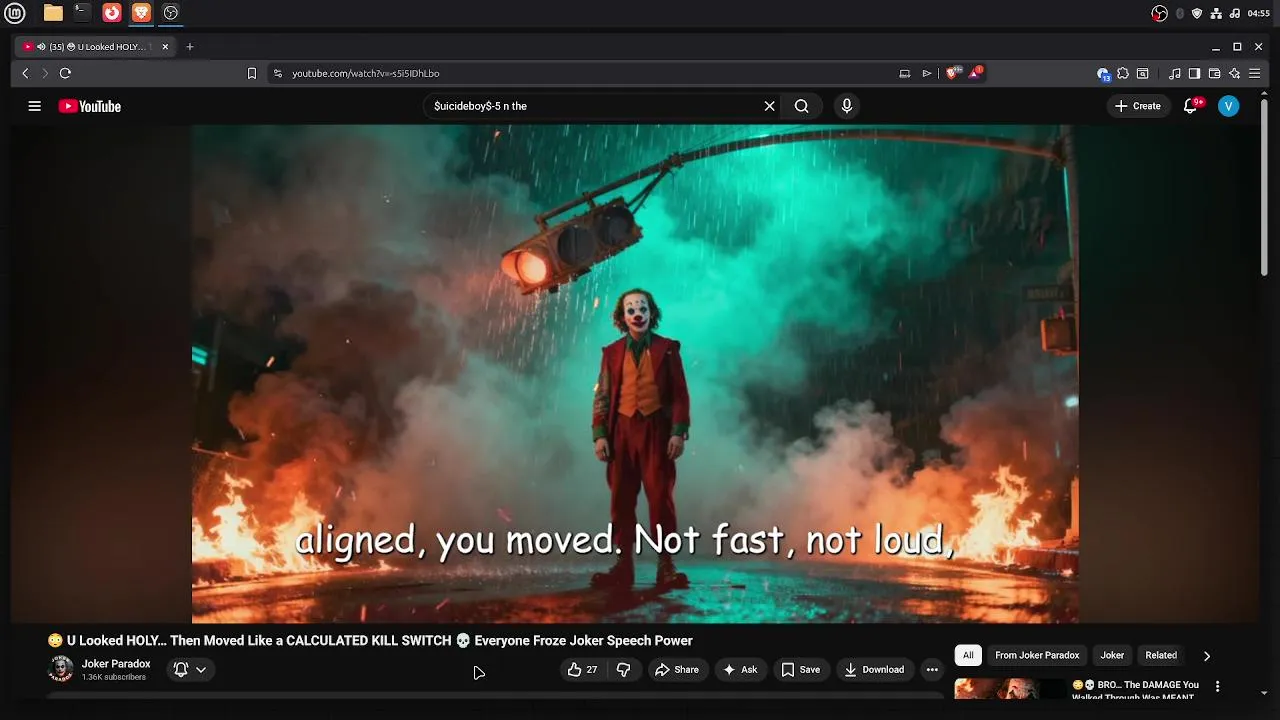Image resolution: width=1280 pixels, height=720 pixels.
Task: Open more actions three-dot menu
Action: 932,670
